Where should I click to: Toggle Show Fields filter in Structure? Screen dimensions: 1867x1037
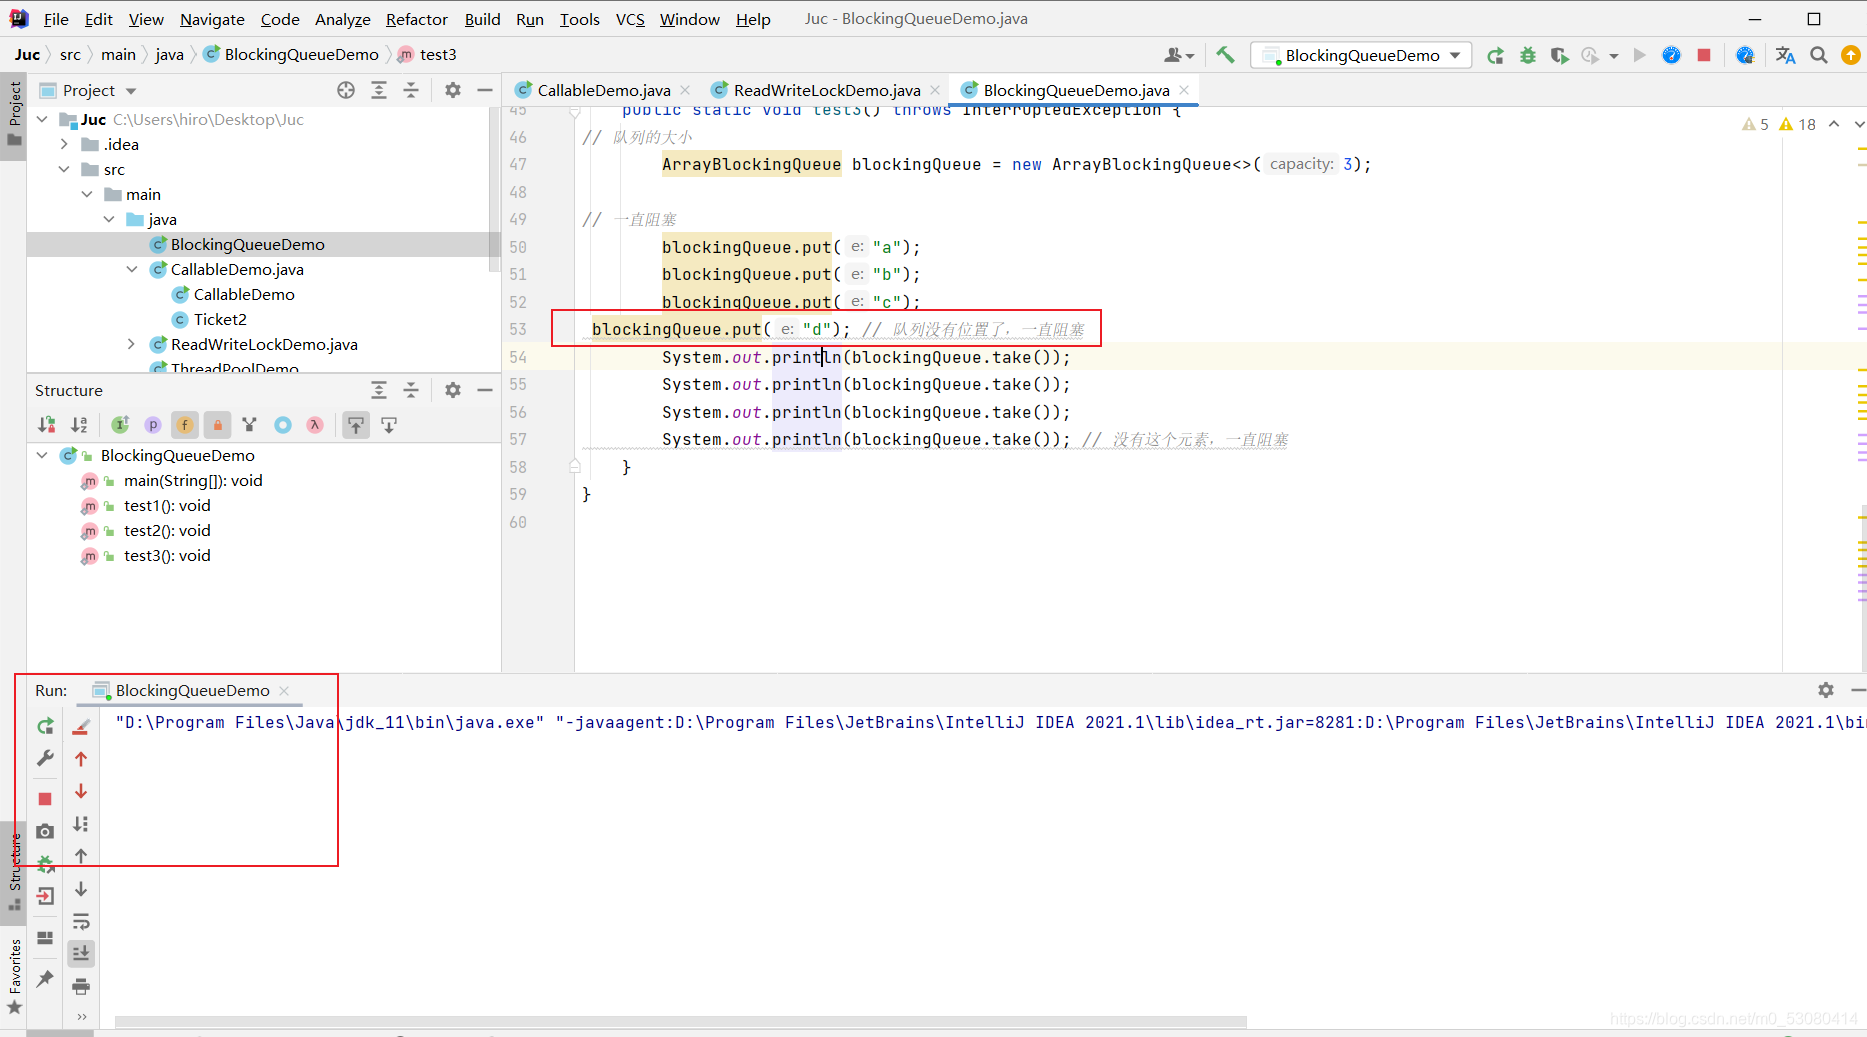pyautogui.click(x=185, y=425)
